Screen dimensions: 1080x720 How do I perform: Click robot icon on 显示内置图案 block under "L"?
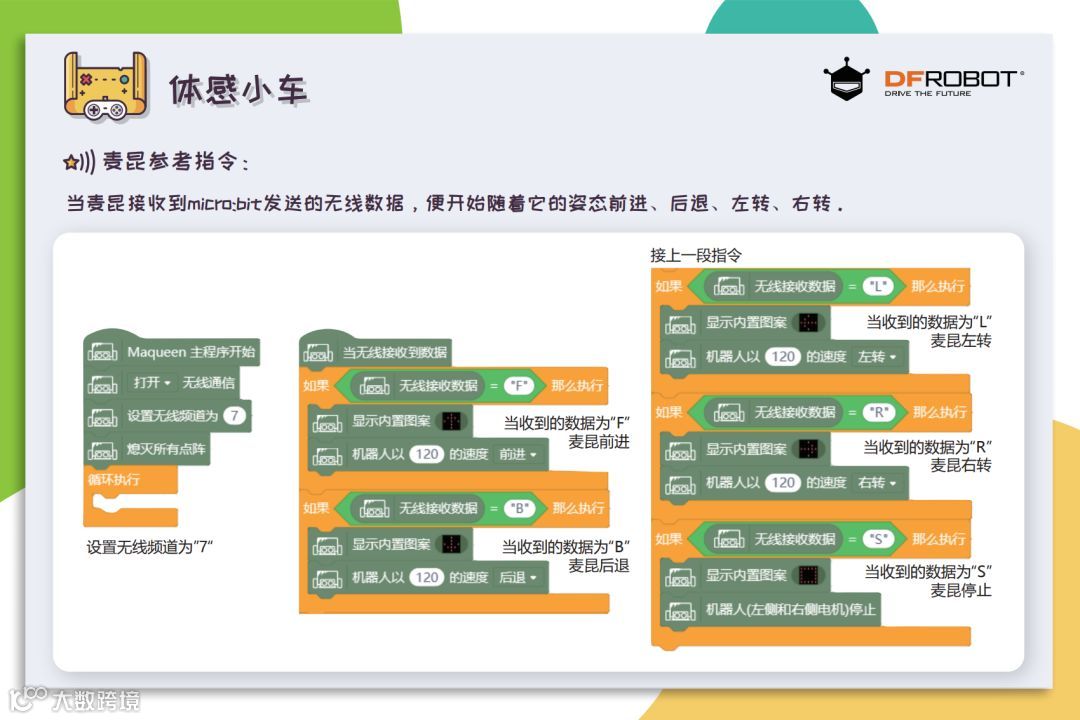681,323
